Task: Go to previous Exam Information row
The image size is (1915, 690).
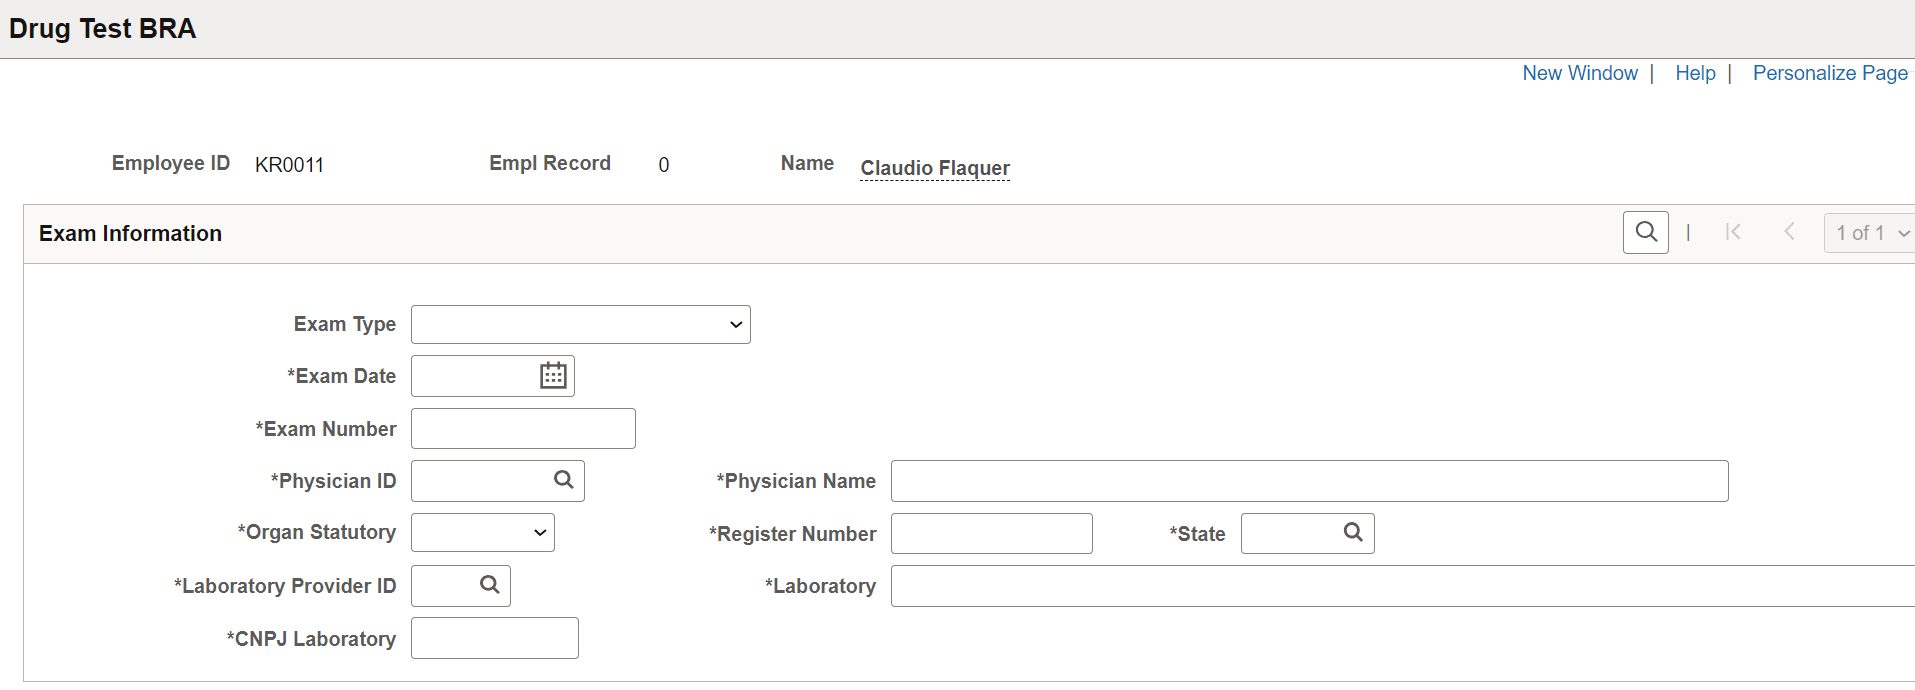Action: [x=1789, y=233]
